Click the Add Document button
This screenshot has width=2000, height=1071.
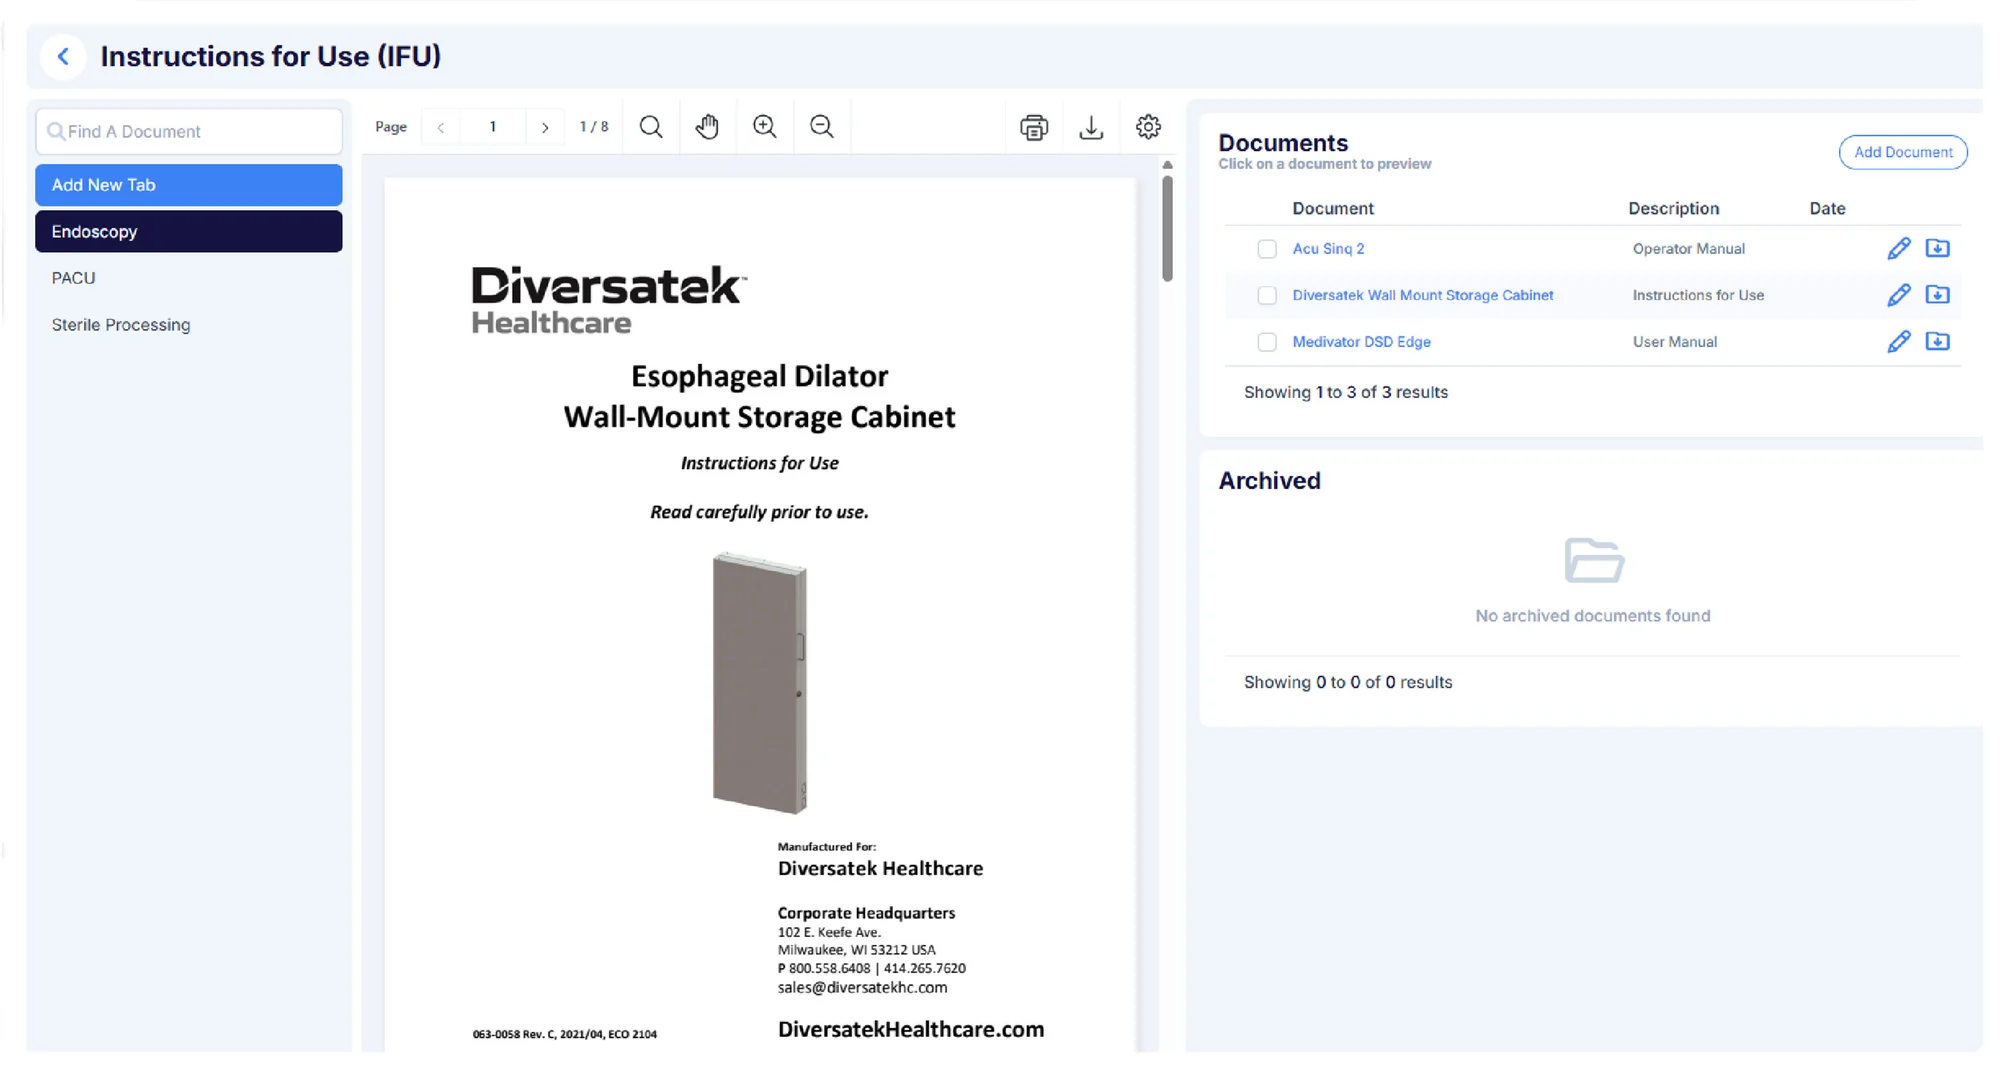coord(1903,152)
